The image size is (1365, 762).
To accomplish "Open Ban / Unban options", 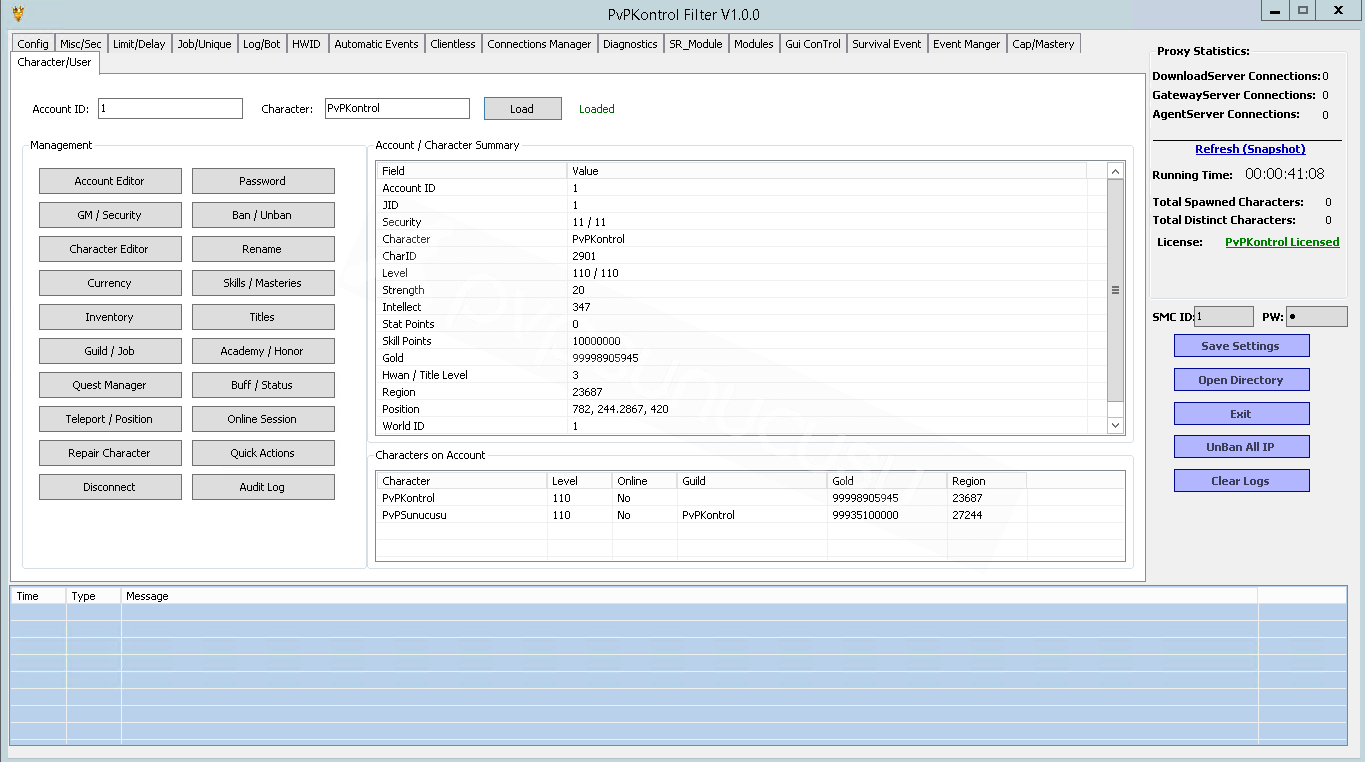I will (x=263, y=215).
